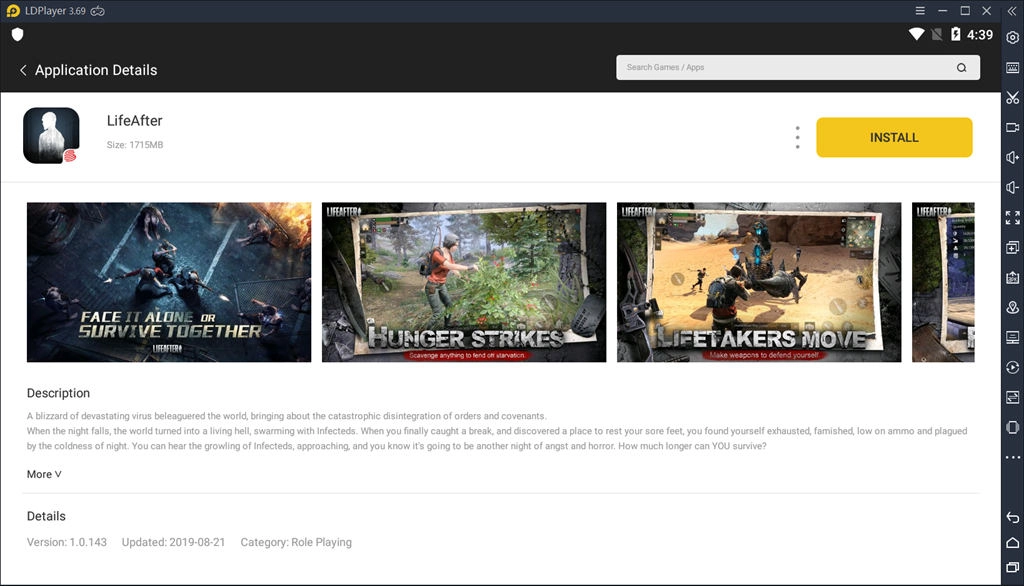Collapse the sidebar with double chevron
Screen dimensions: 1024x586
tap(1012, 10)
